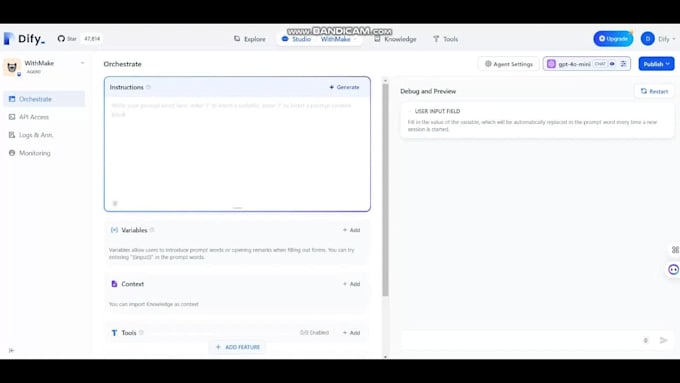Open API Access page
The height and width of the screenshot is (383, 680).
pos(44,117)
